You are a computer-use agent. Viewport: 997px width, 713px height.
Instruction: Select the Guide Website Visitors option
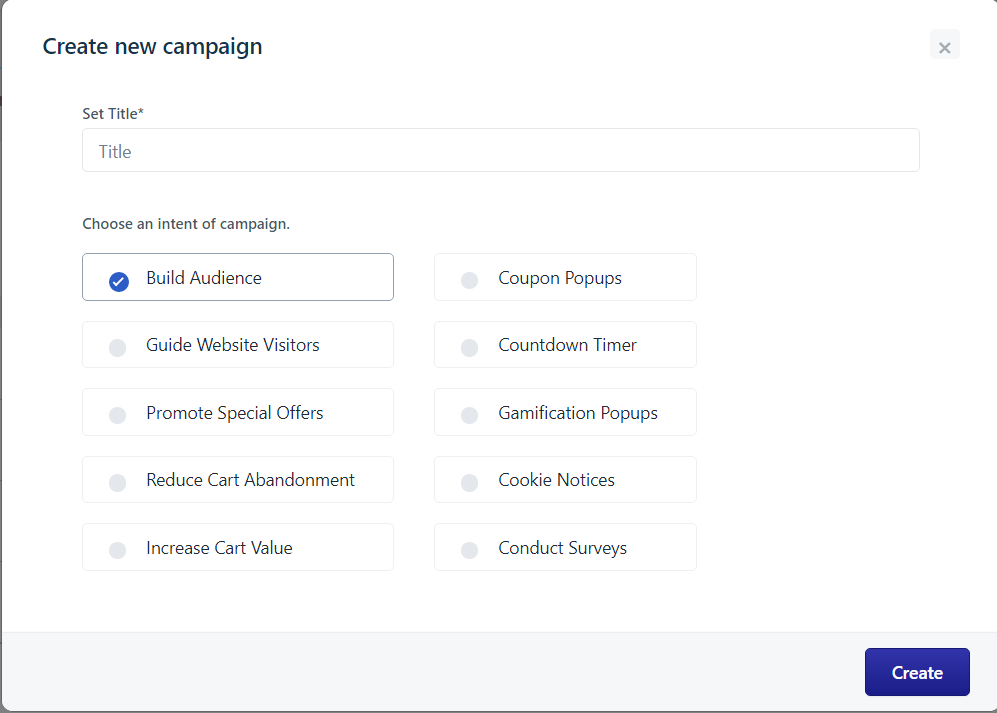(238, 345)
